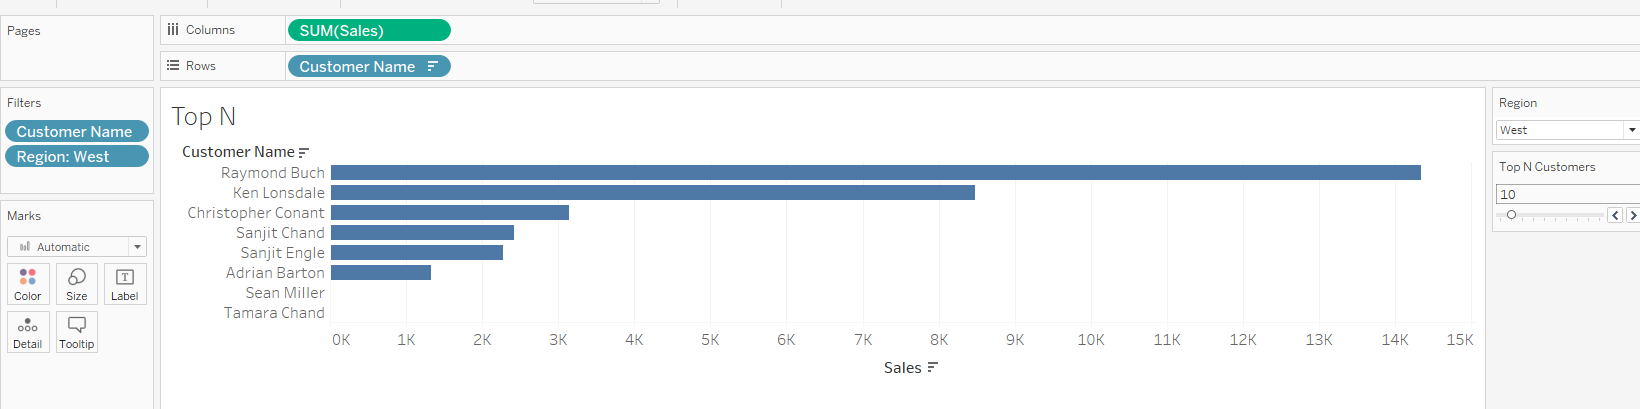This screenshot has height=409, width=1640.
Task: Click the Ken Lonsdale row label
Action: coord(278,193)
